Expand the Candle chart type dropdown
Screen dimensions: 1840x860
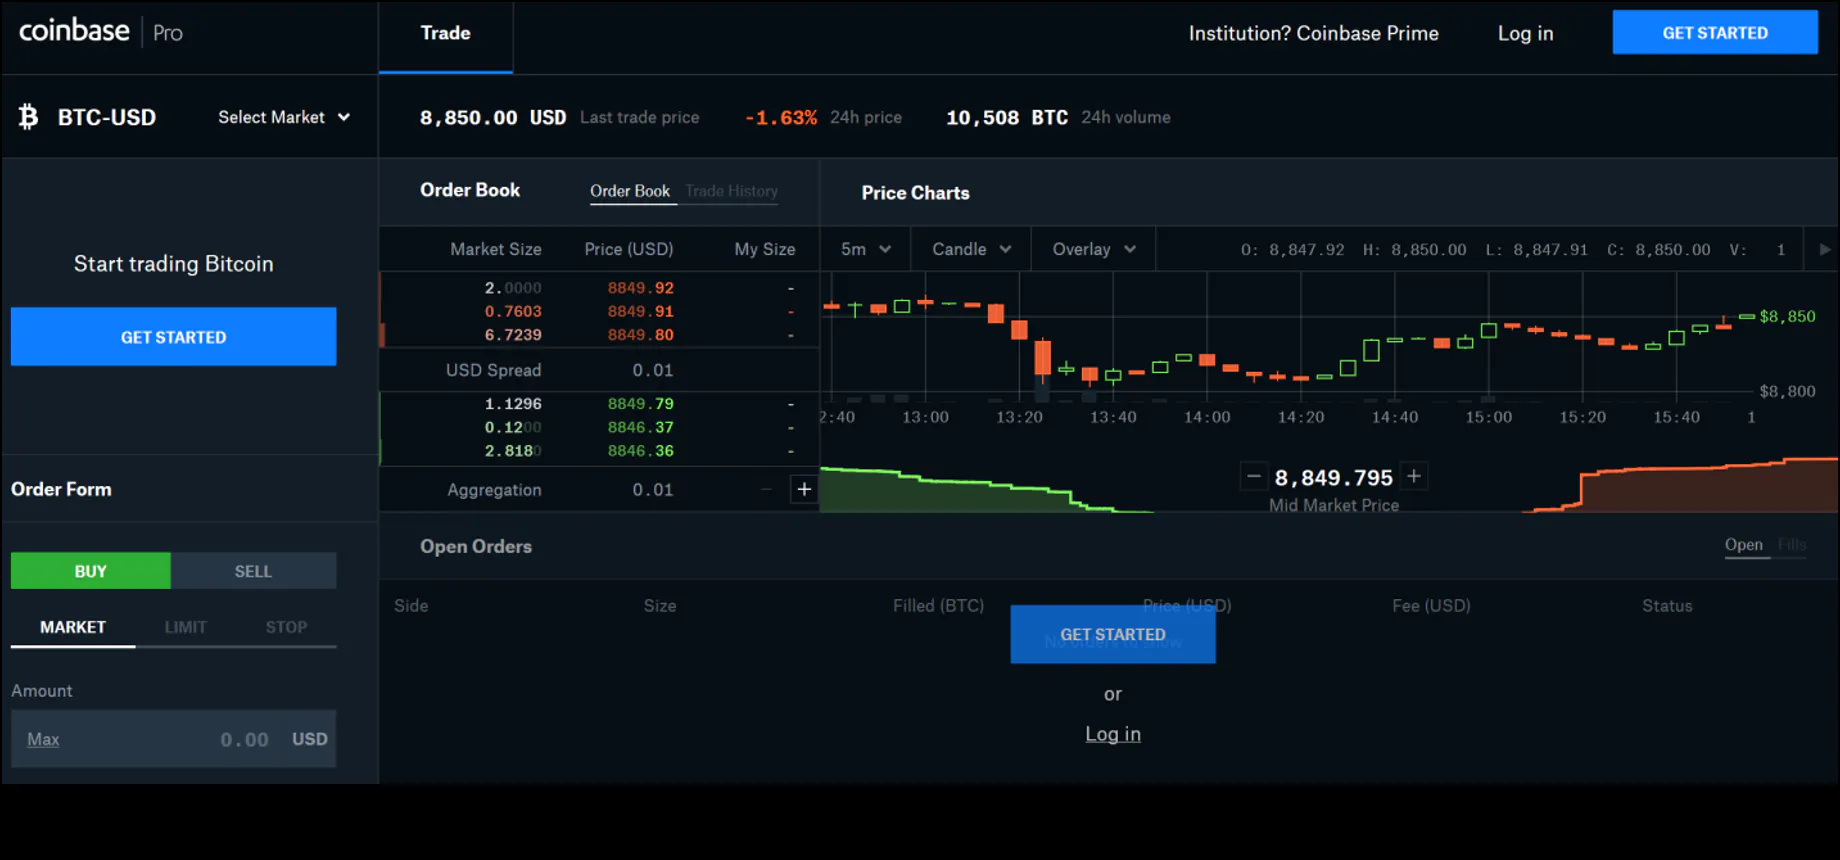[971, 249]
